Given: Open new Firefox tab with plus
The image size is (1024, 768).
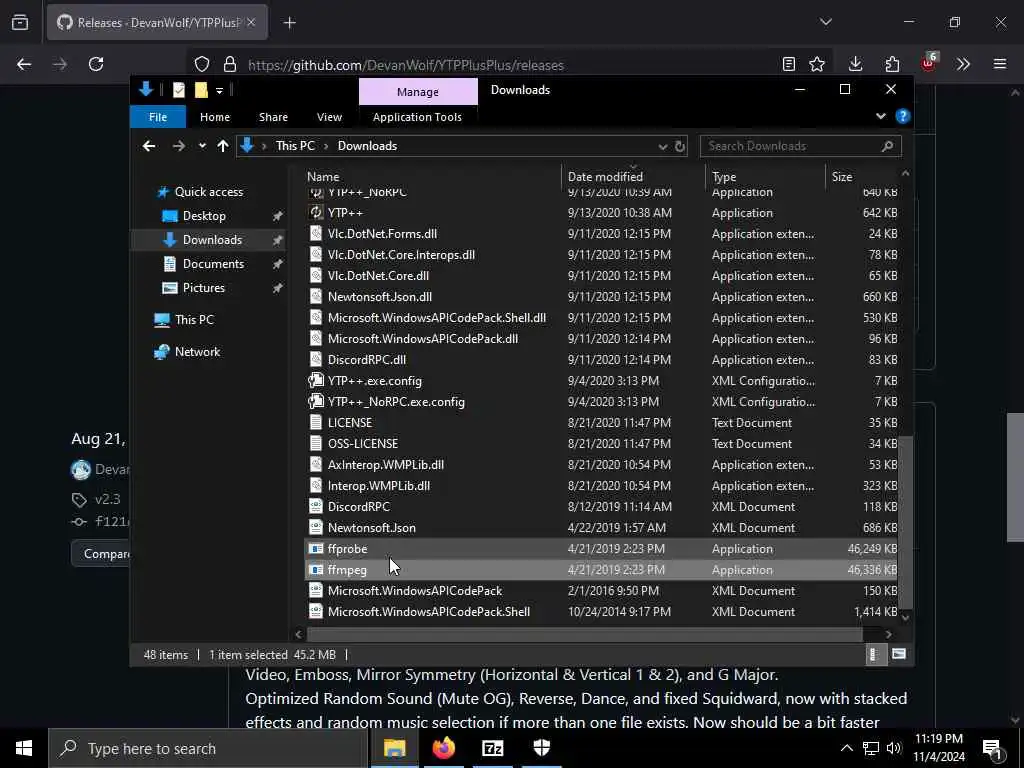Looking at the screenshot, I should tap(290, 23).
